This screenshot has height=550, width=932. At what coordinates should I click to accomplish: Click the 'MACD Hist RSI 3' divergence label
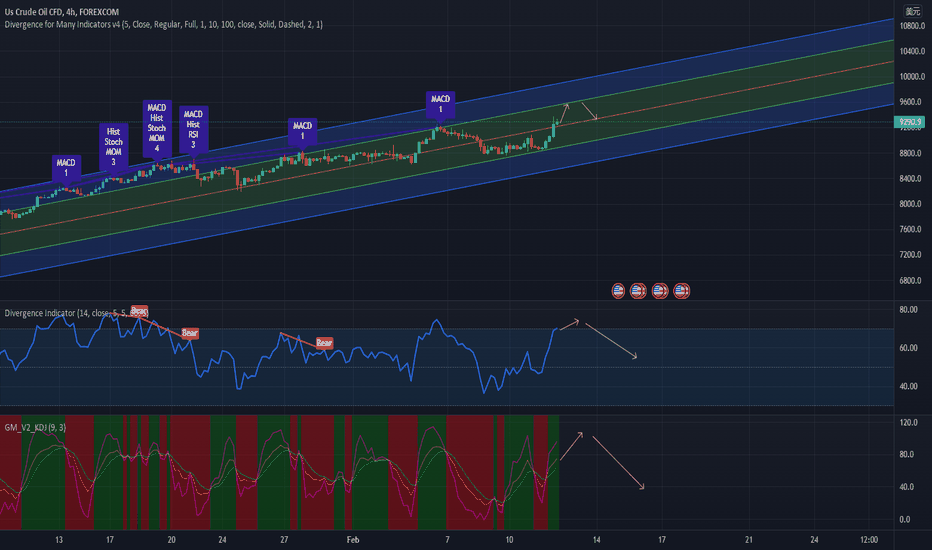click(x=193, y=129)
